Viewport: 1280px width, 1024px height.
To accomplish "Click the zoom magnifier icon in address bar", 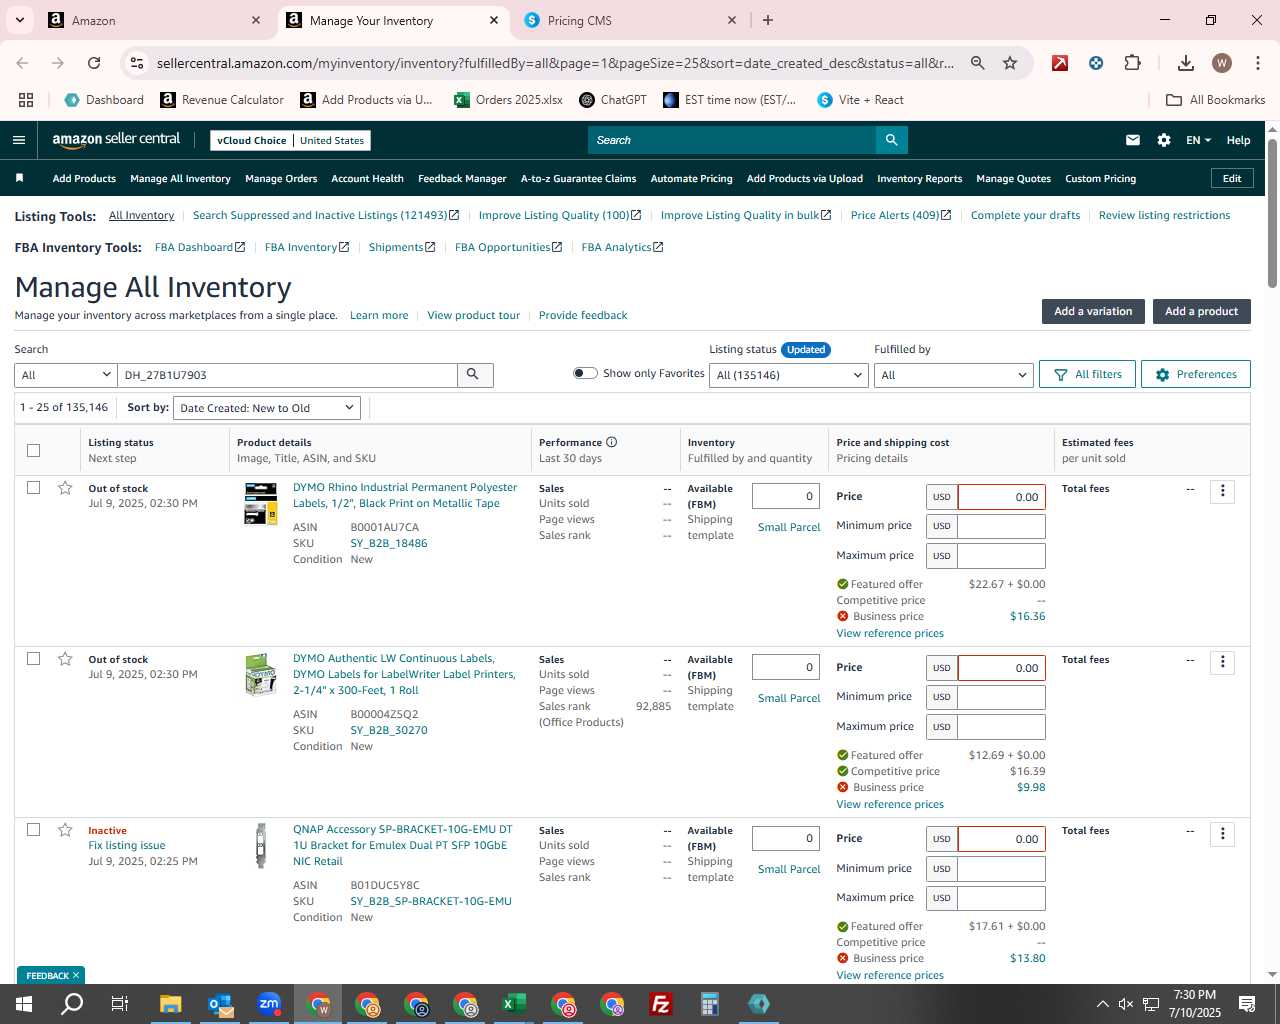I will click(x=977, y=63).
